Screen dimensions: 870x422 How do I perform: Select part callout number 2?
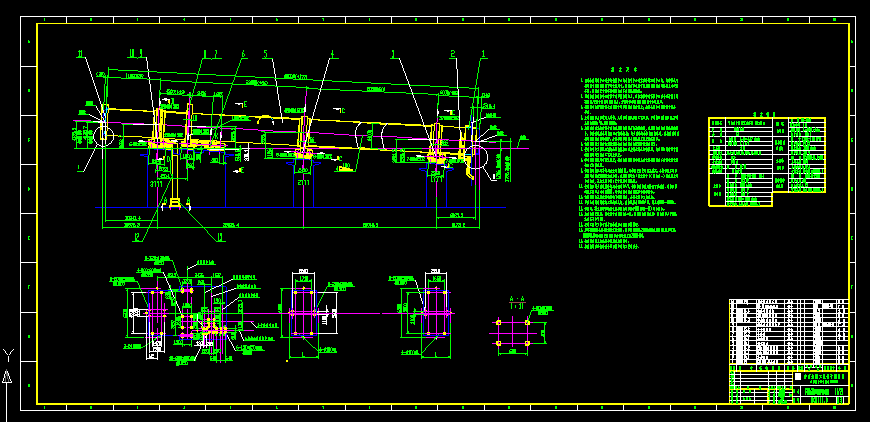click(x=453, y=54)
